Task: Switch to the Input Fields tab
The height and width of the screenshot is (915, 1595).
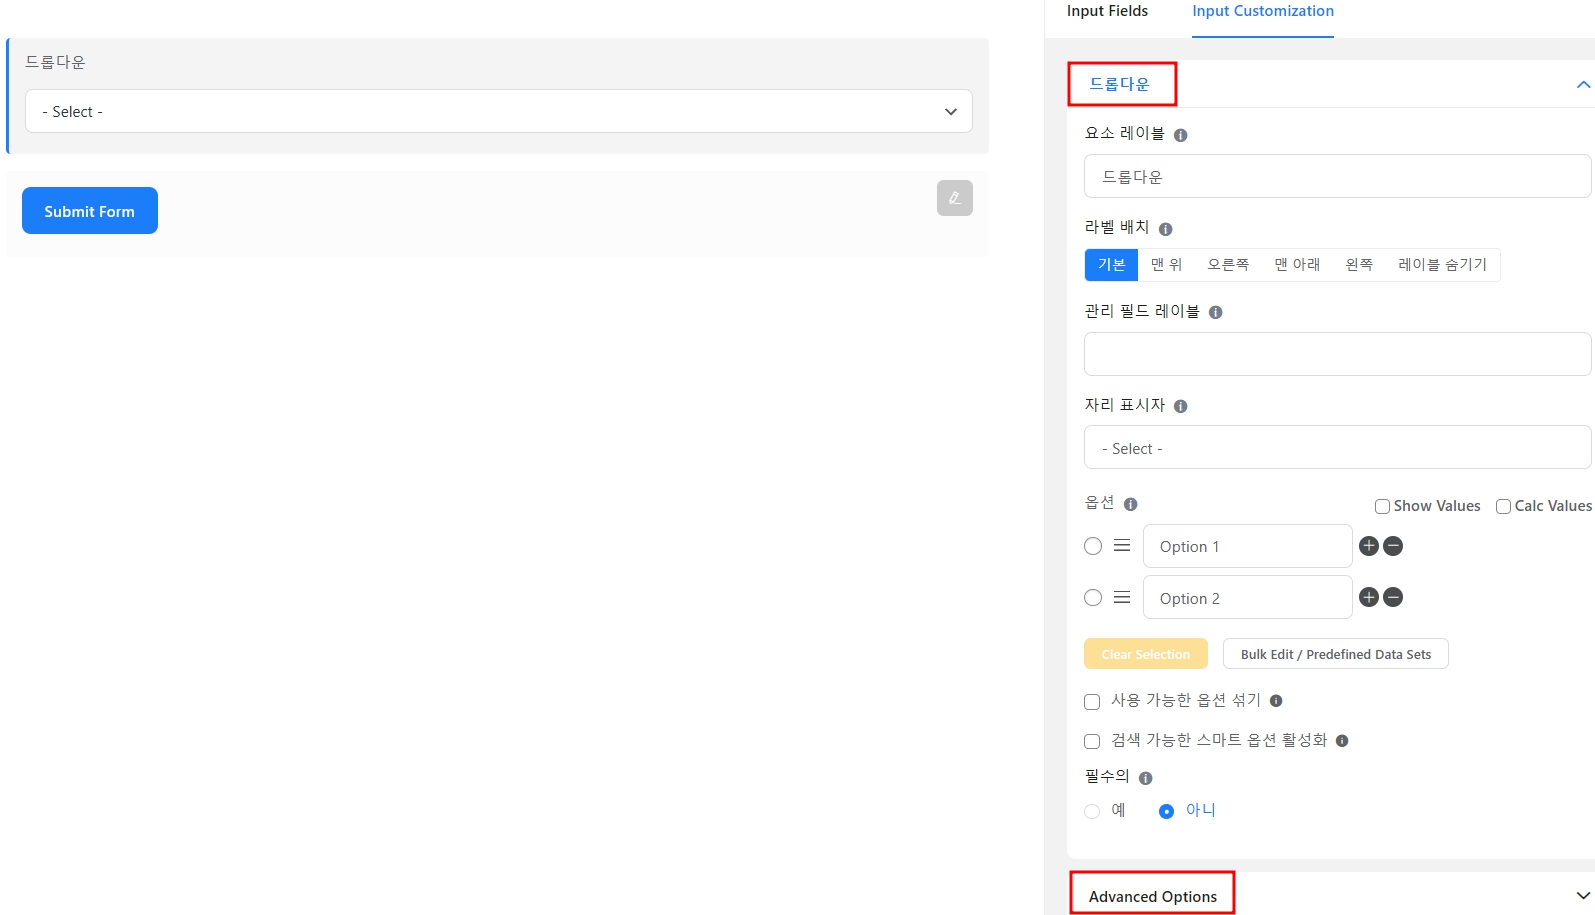Action: pyautogui.click(x=1107, y=11)
